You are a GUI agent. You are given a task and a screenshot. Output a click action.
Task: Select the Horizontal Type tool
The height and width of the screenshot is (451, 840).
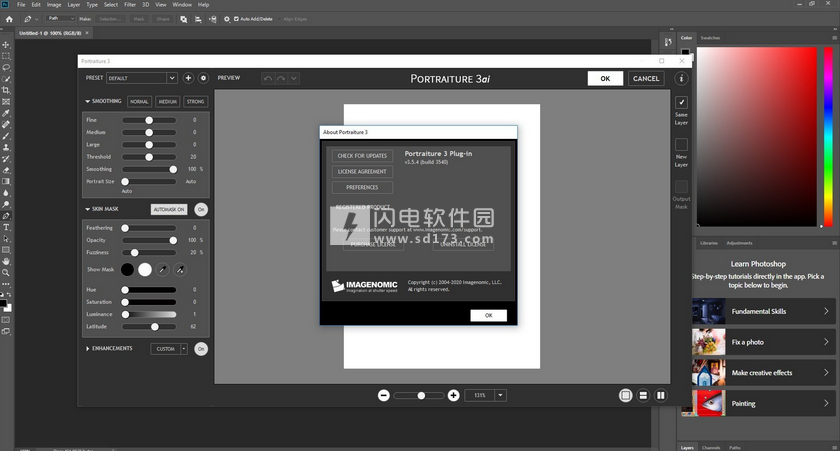pyautogui.click(x=6, y=228)
